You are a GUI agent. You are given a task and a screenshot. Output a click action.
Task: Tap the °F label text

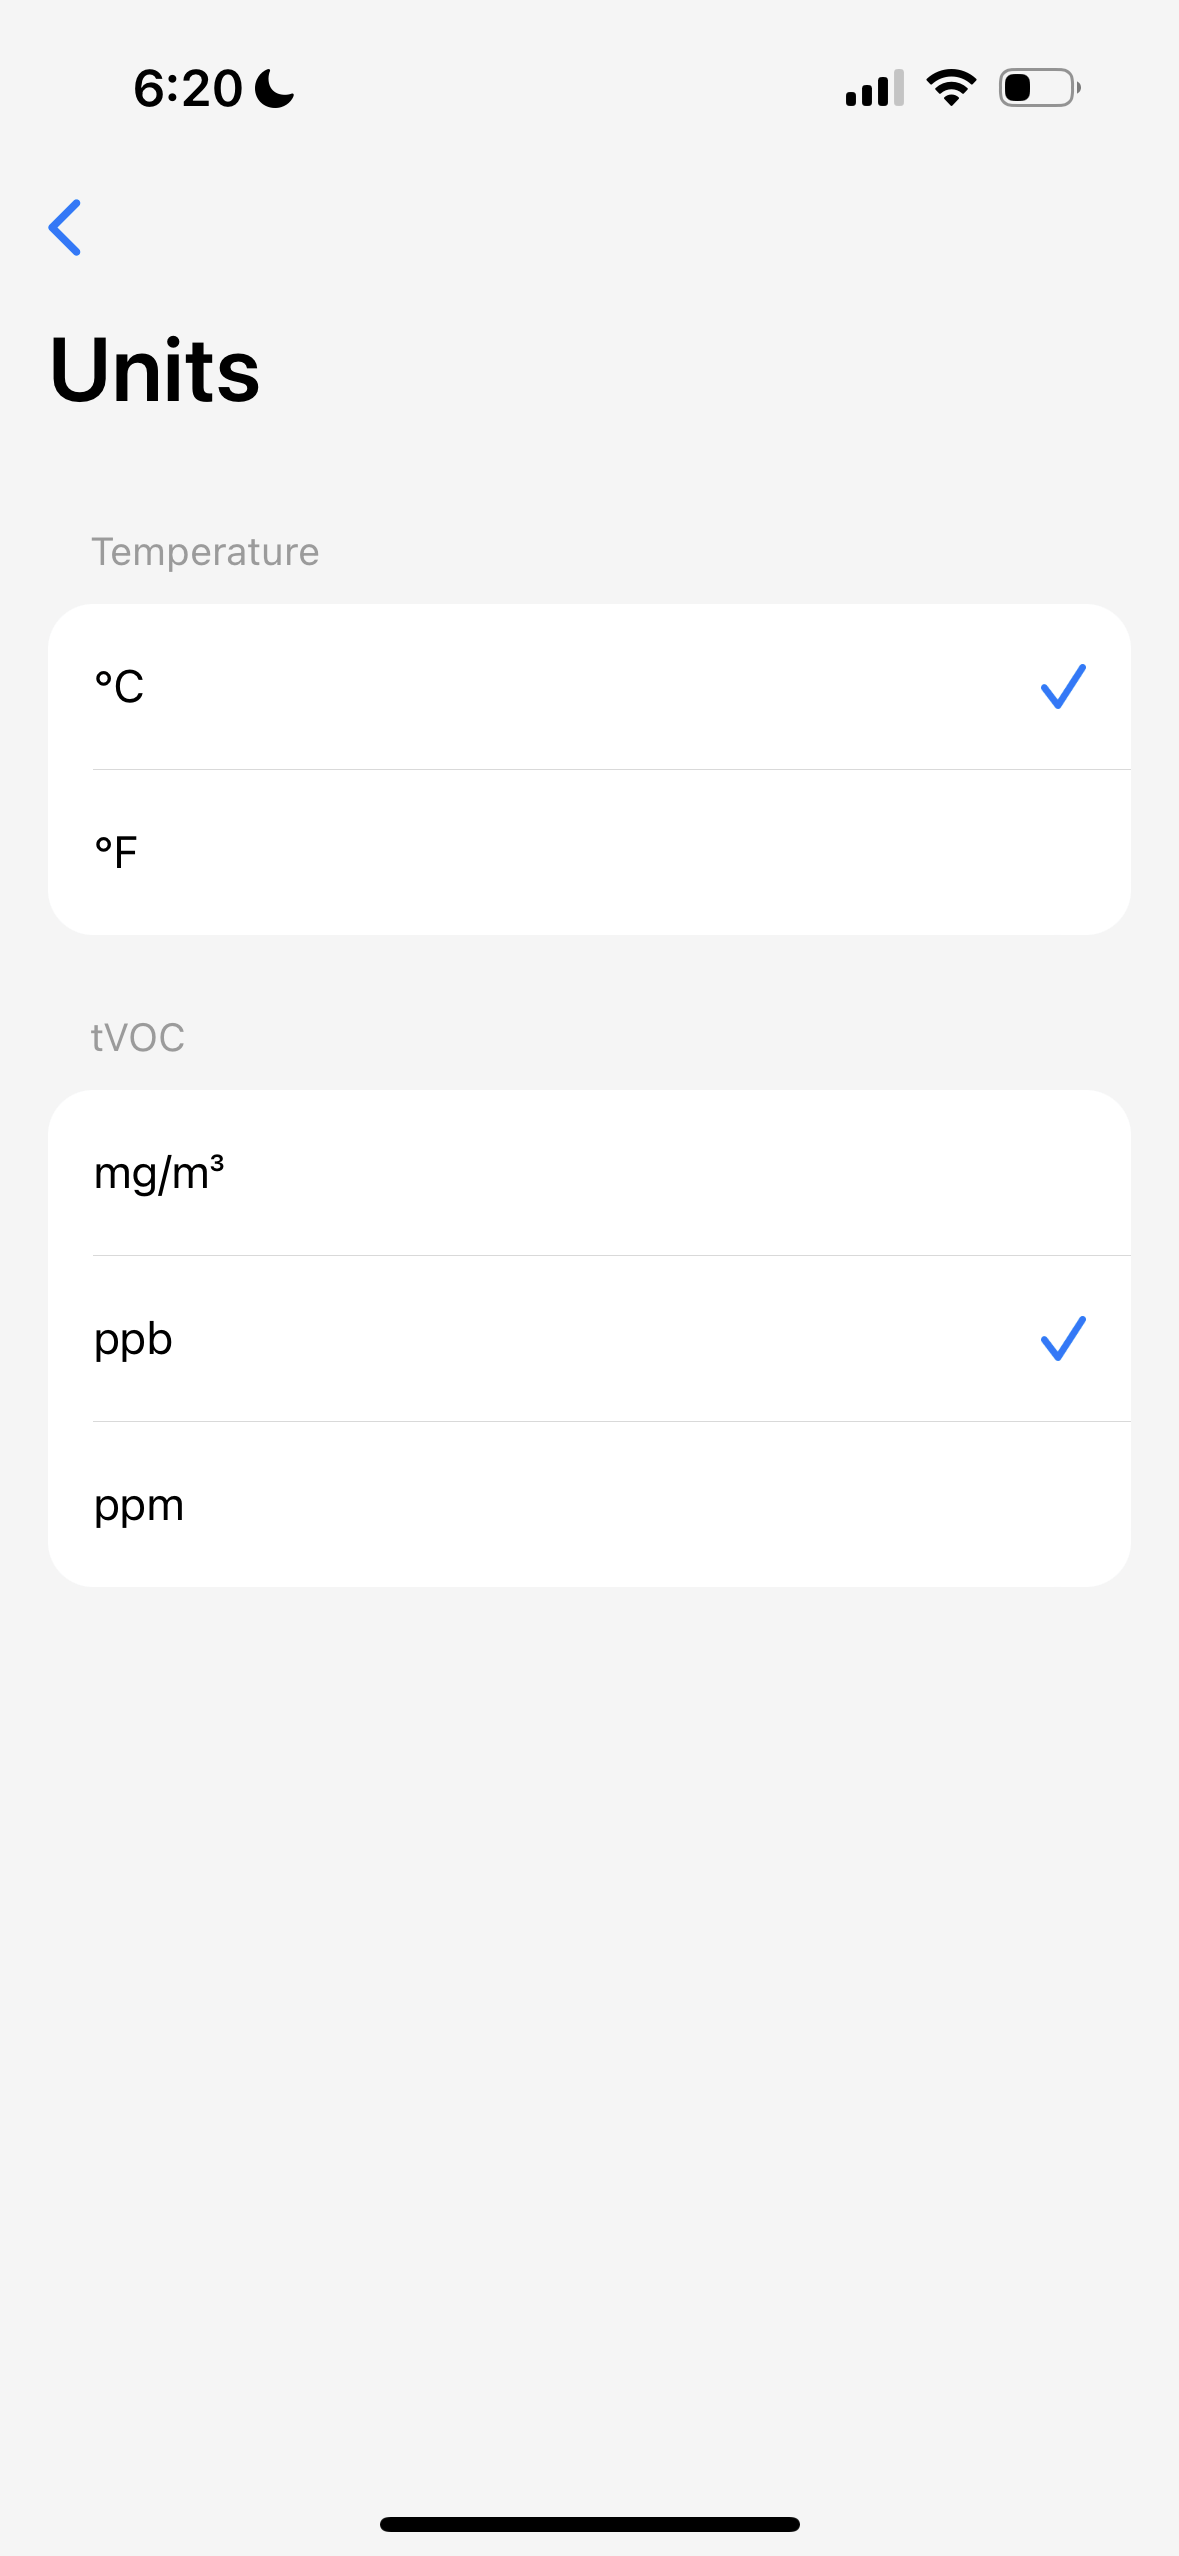(x=116, y=853)
